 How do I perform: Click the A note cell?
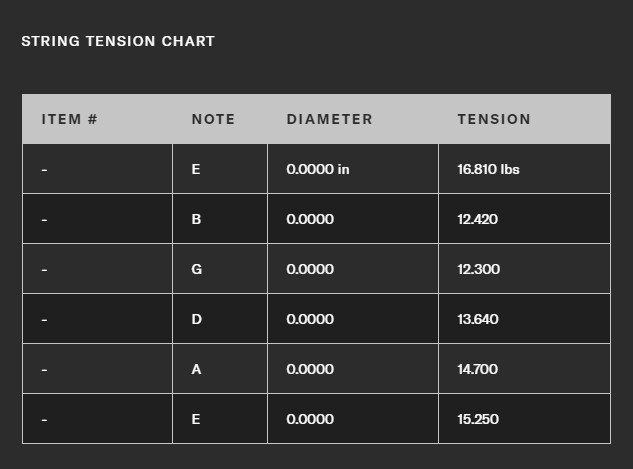(196, 369)
